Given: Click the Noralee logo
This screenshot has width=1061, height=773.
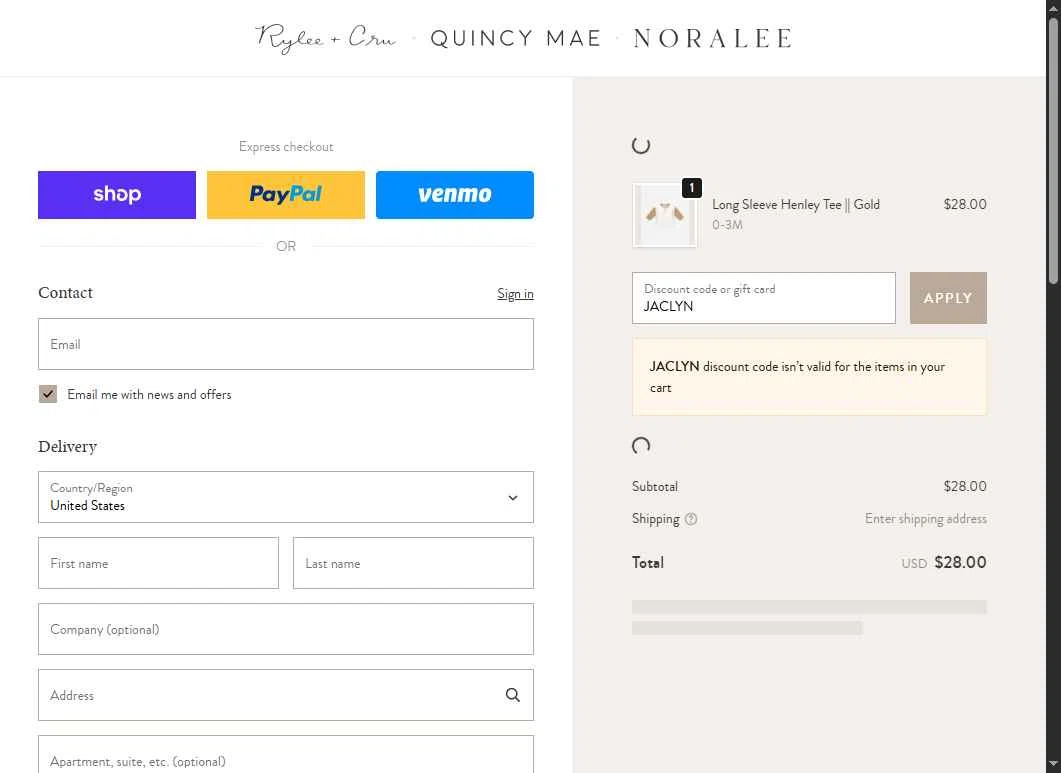Looking at the screenshot, I should tap(713, 39).
